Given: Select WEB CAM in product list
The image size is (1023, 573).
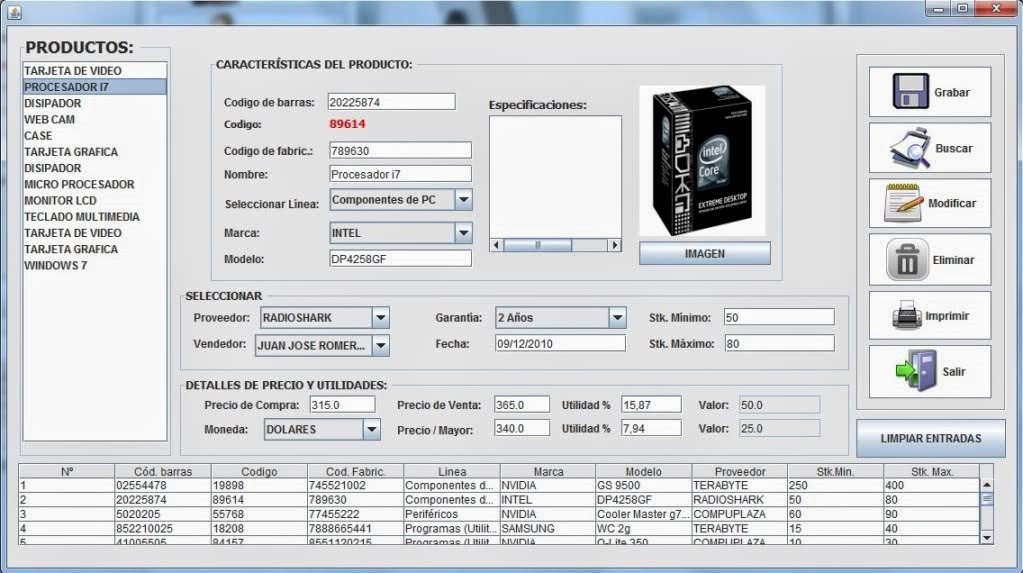Looking at the screenshot, I should (x=95, y=119).
